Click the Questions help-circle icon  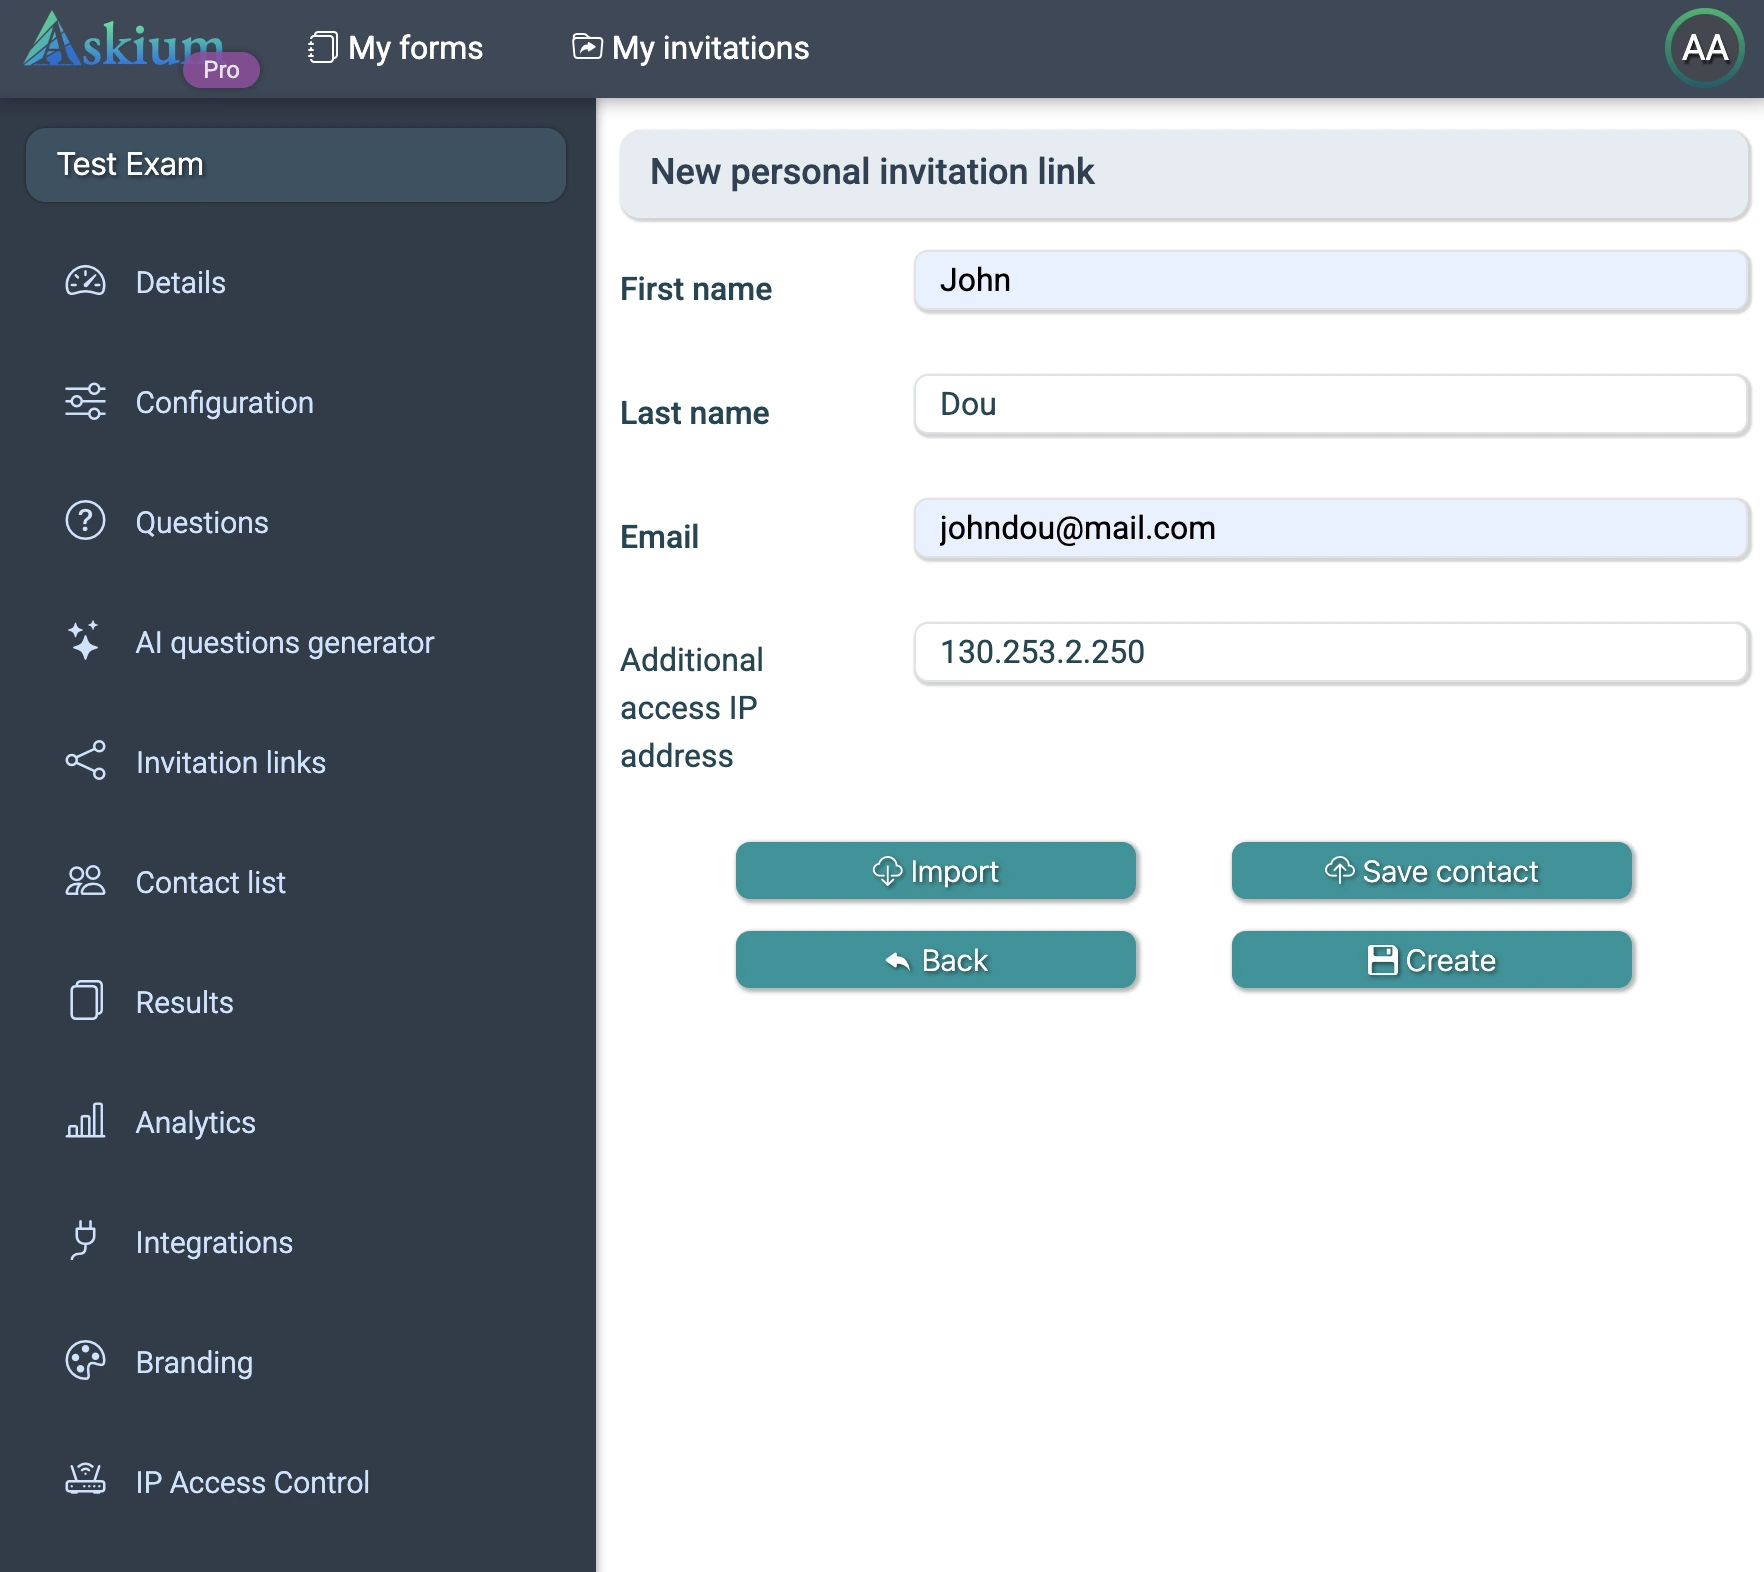click(x=85, y=521)
